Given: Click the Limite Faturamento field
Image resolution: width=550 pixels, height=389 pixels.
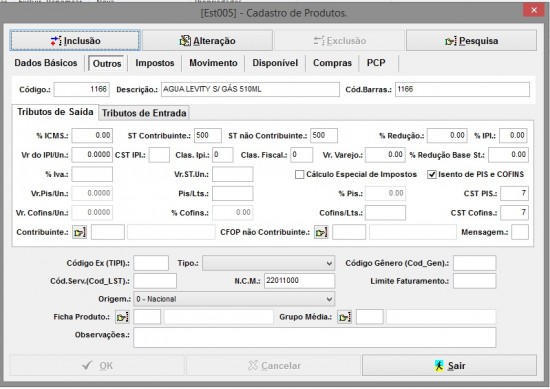Looking at the screenshot, I should (475, 281).
